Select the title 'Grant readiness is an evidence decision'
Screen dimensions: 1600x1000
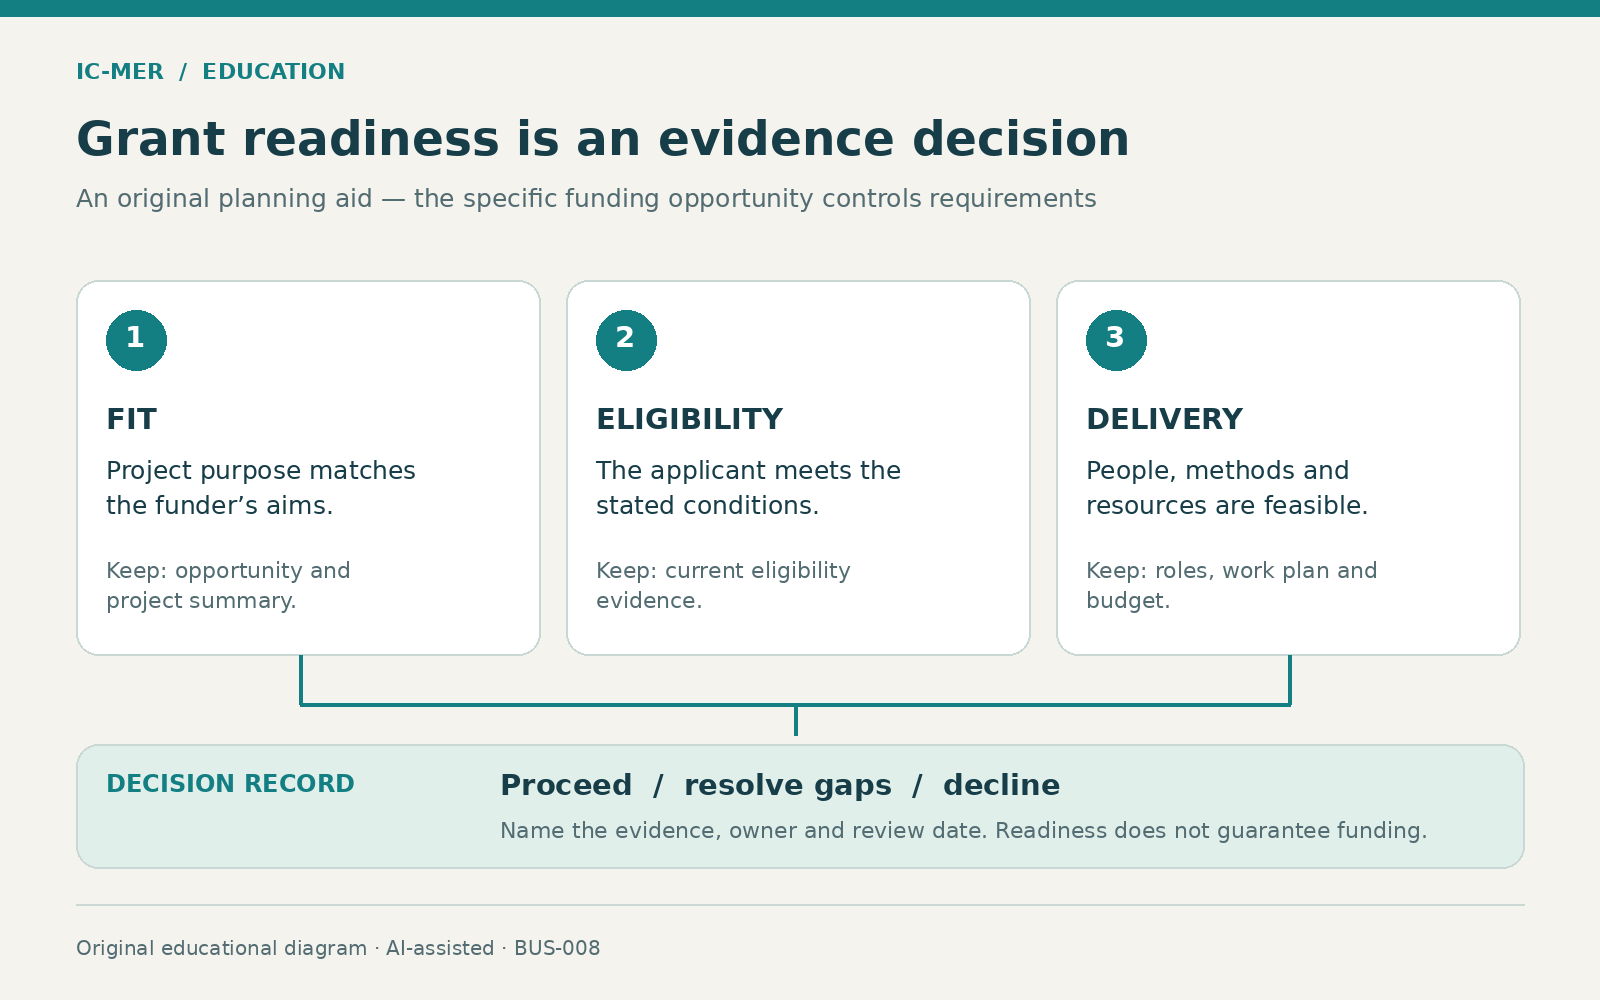pyautogui.click(x=603, y=139)
